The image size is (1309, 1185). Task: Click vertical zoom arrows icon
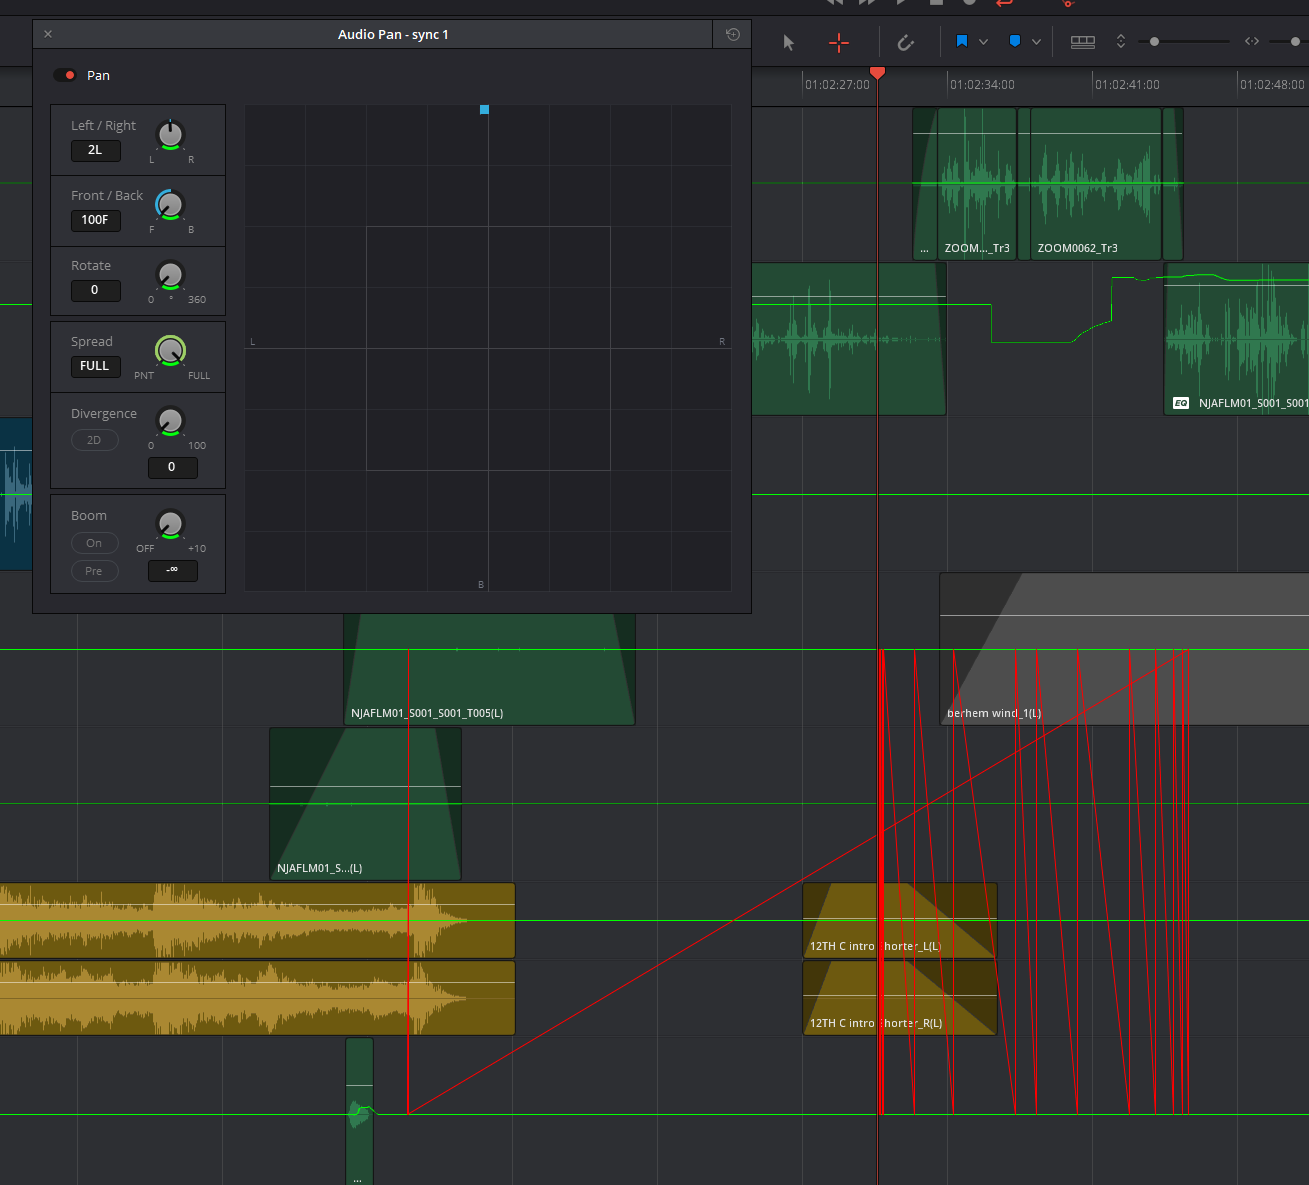[1121, 42]
